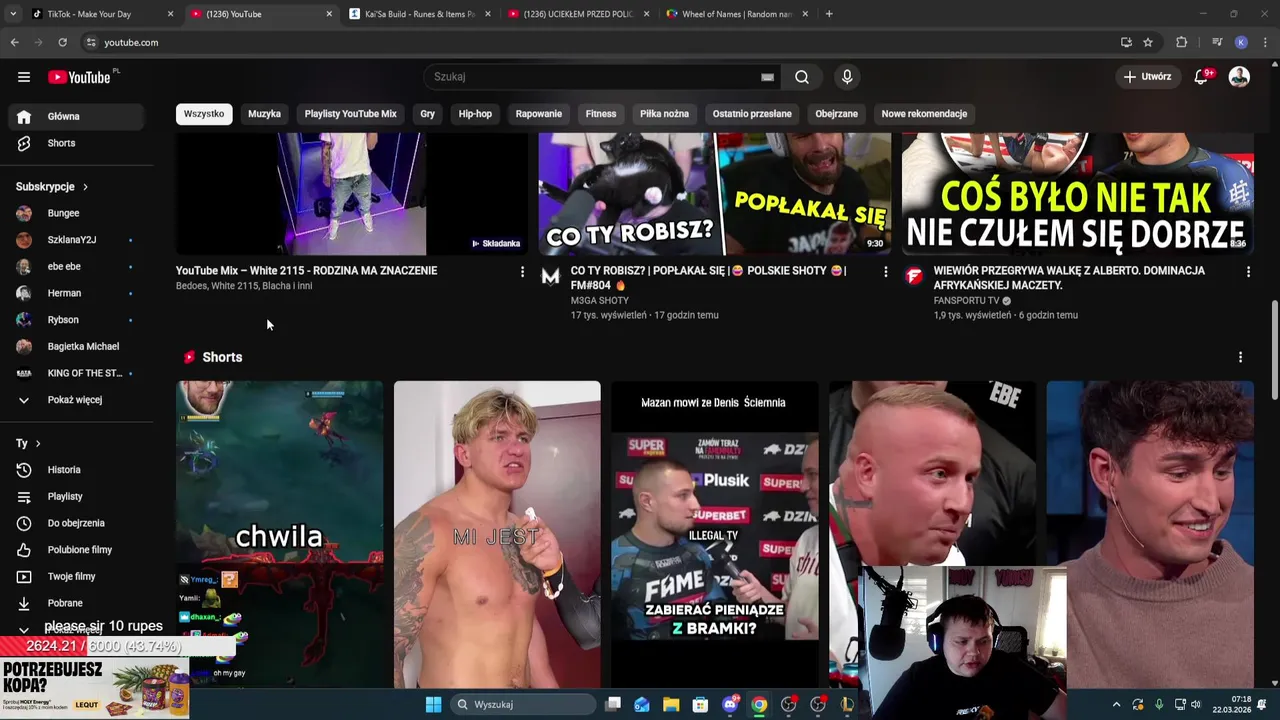This screenshot has width=1280, height=720.
Task: Open Pobrane downloads in sidebar
Action: point(76,603)
